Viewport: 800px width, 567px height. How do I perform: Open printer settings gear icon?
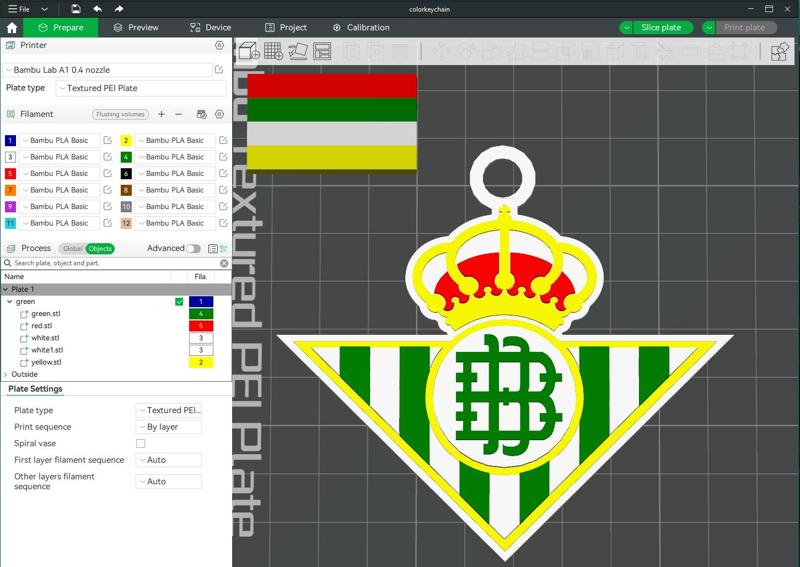219,45
